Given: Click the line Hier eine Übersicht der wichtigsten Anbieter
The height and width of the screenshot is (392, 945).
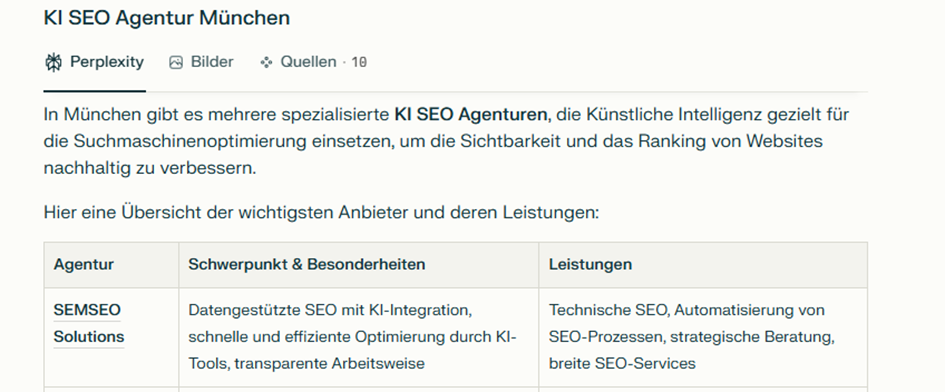Looking at the screenshot, I should coord(321,213).
